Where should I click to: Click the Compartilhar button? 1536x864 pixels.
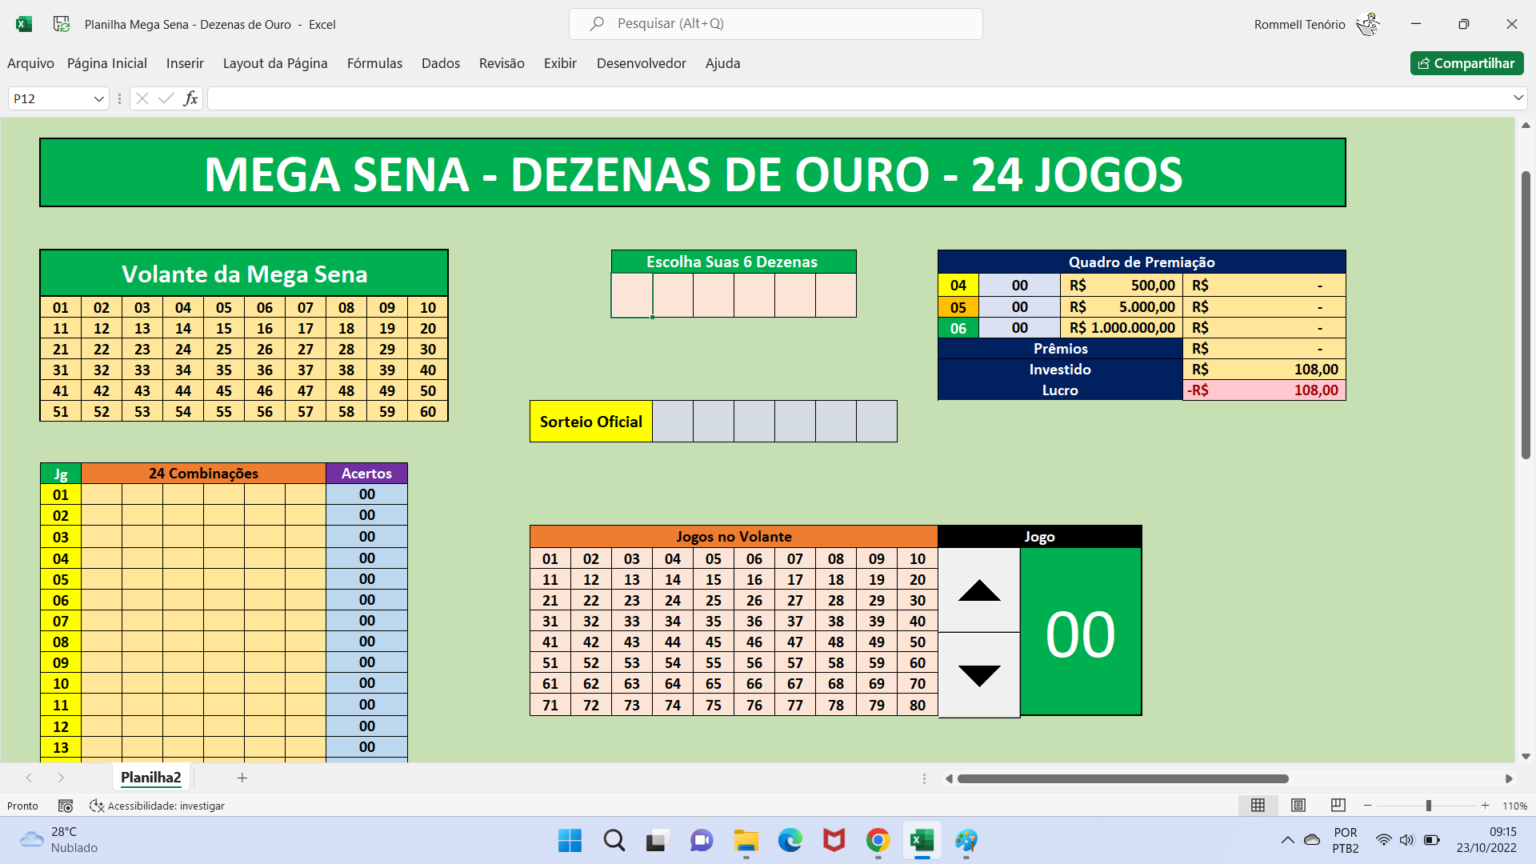1467,63
